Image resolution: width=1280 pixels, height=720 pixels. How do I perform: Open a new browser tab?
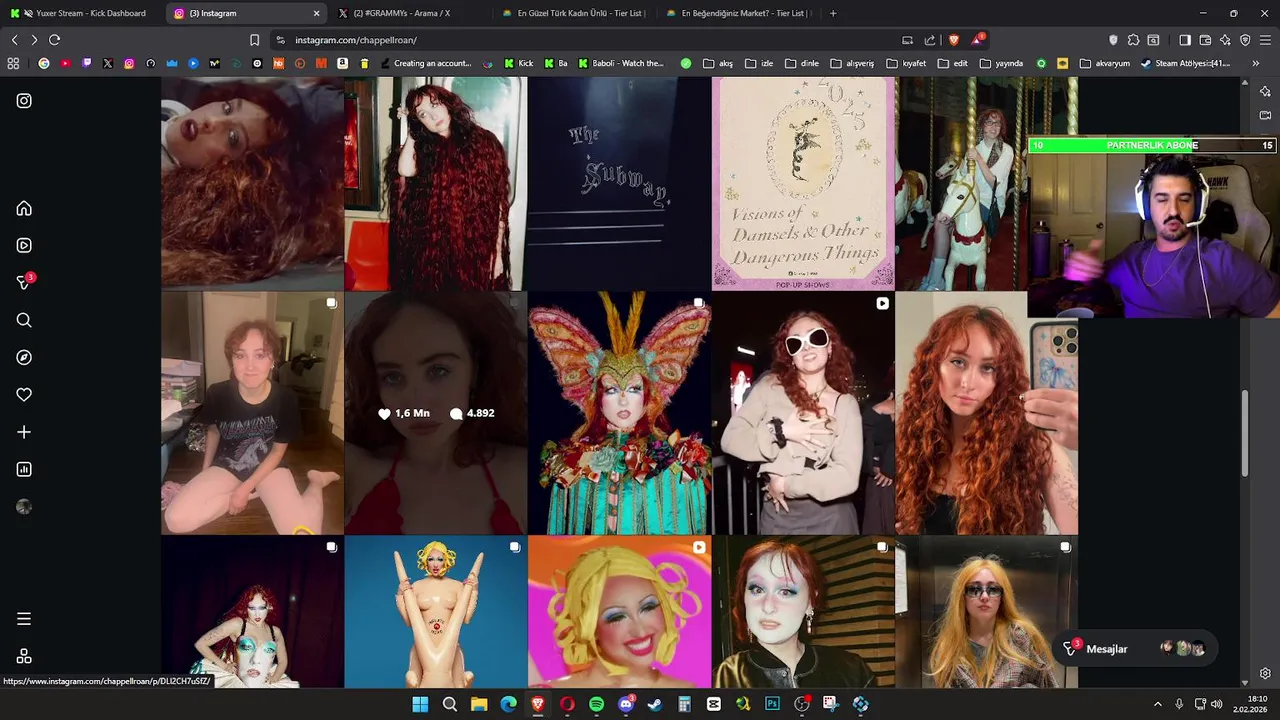point(833,13)
